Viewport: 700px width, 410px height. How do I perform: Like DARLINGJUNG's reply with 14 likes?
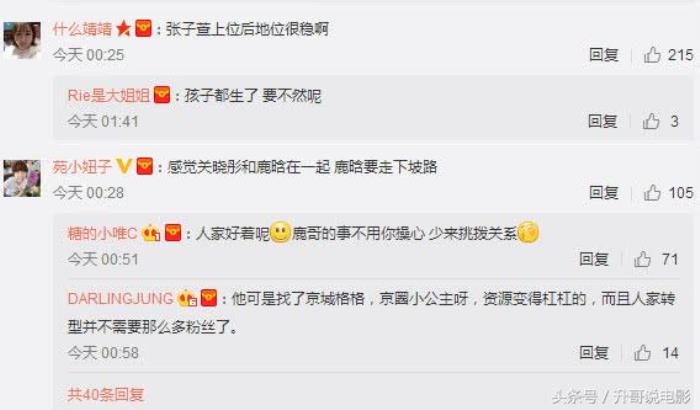(x=642, y=353)
